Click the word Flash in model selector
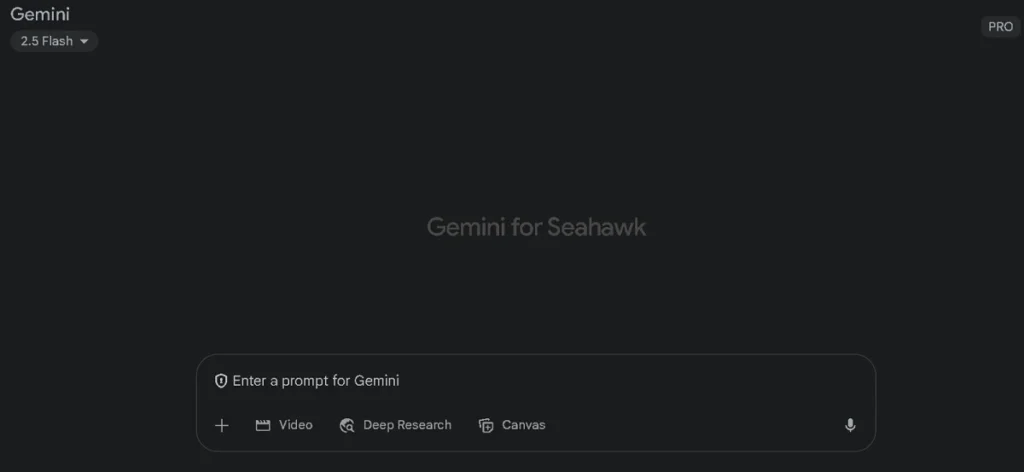 tap(57, 41)
